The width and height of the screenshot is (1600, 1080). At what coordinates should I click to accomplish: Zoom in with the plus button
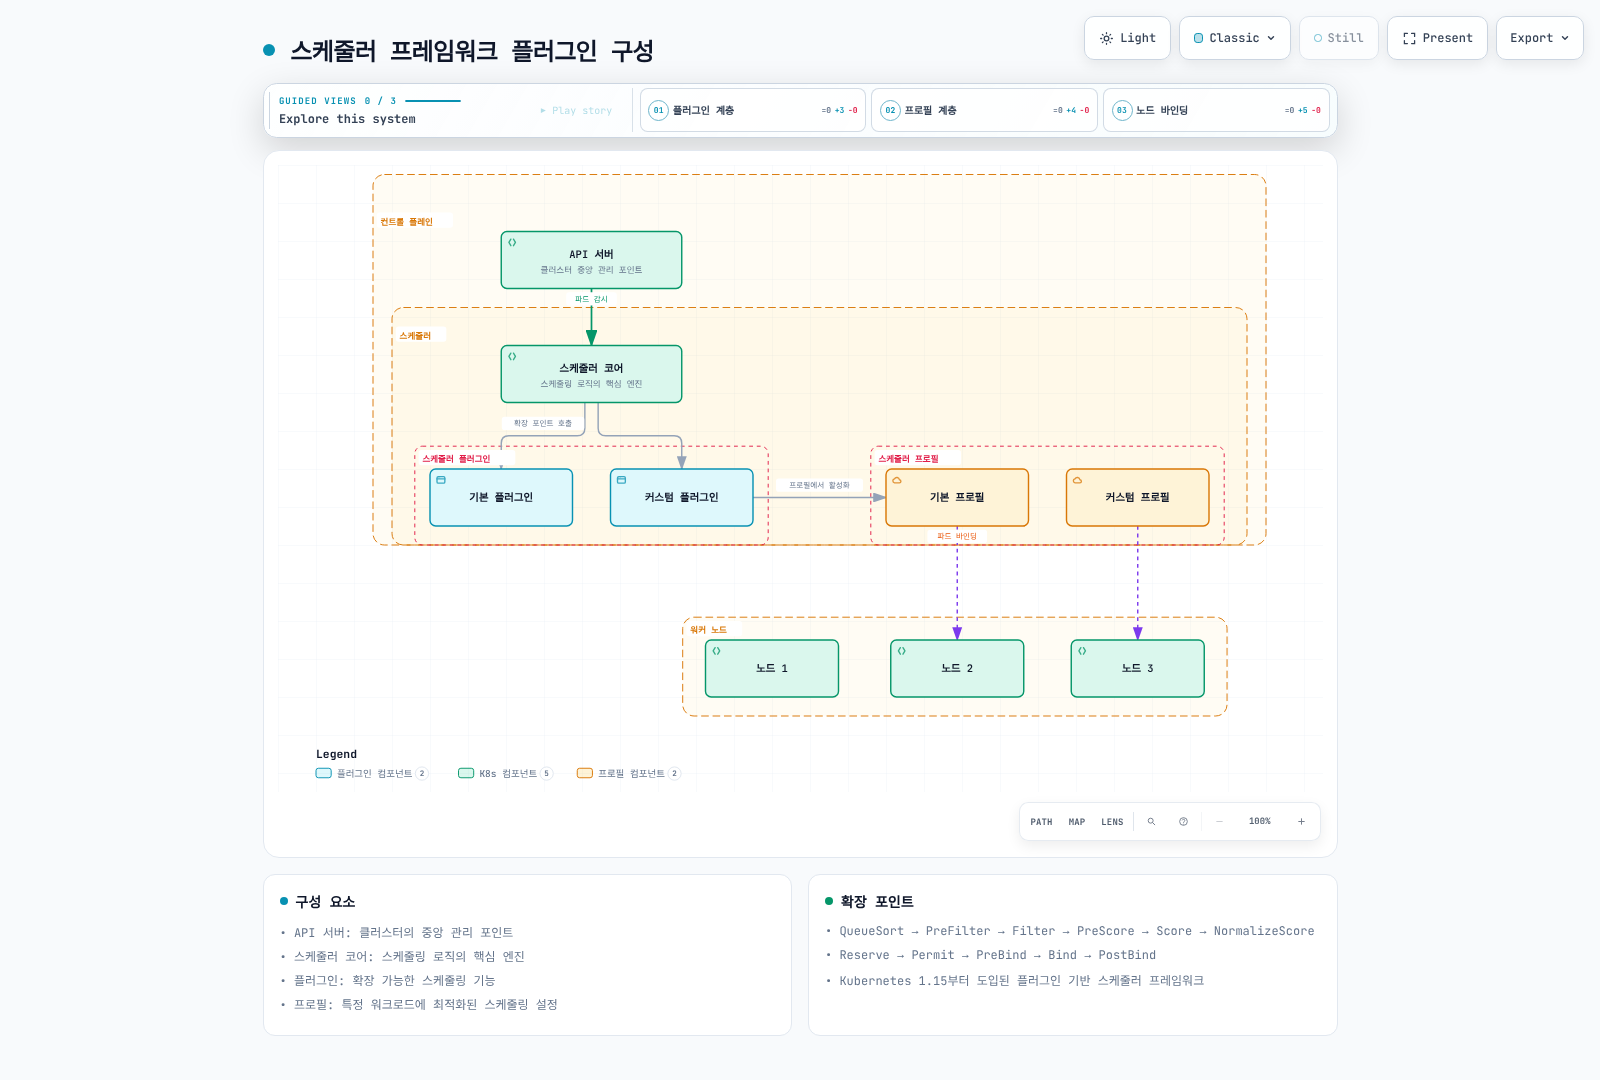(x=1301, y=822)
